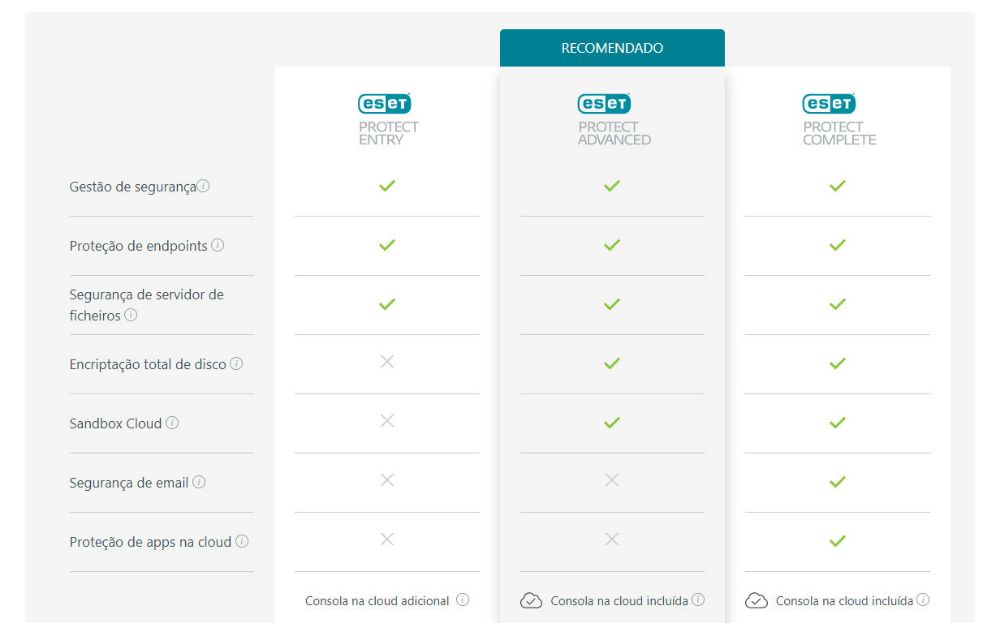The width and height of the screenshot is (1000, 623).
Task: Click info icon beside Consola na cloud adicional
Action: click(462, 600)
